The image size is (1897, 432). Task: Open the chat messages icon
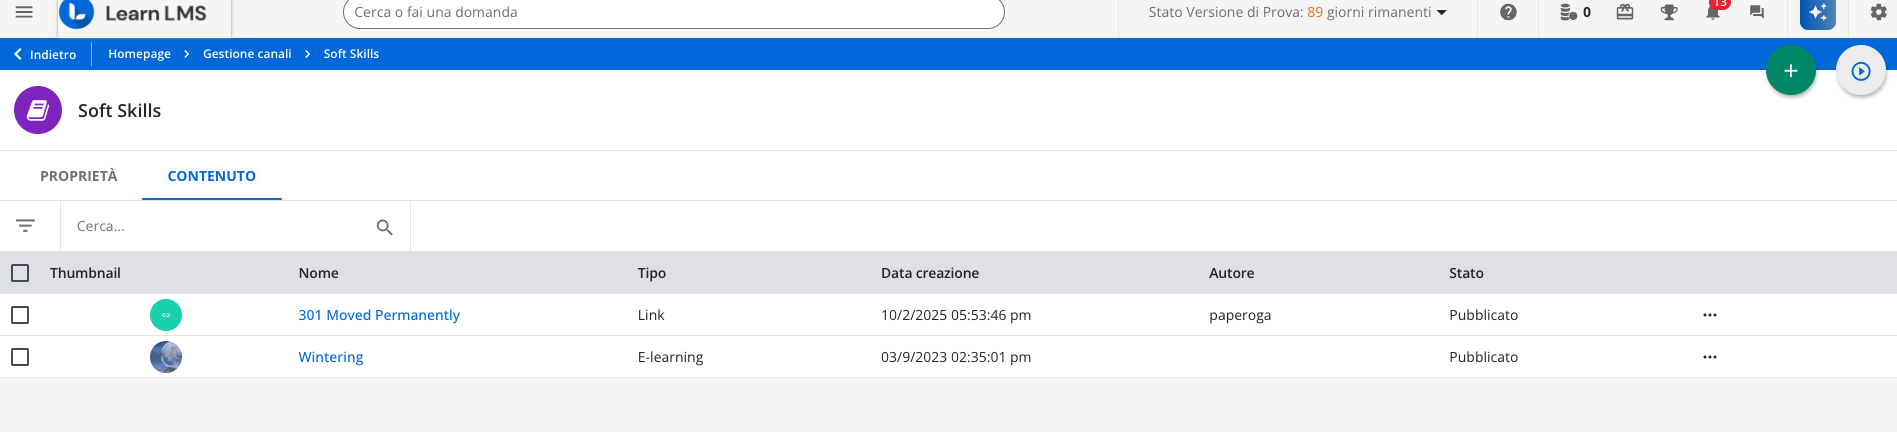tap(1757, 12)
